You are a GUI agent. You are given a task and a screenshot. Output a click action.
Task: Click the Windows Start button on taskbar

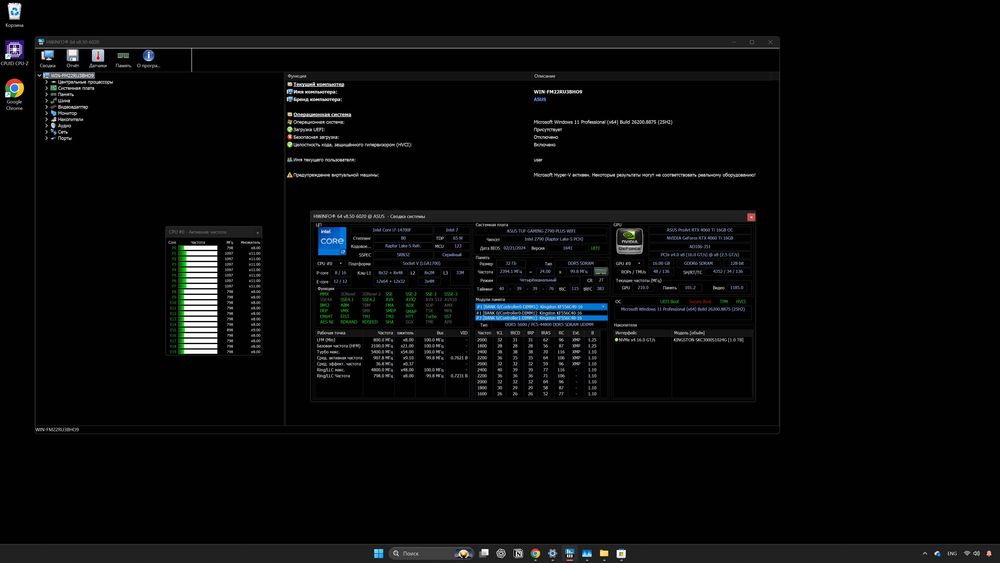[378, 553]
